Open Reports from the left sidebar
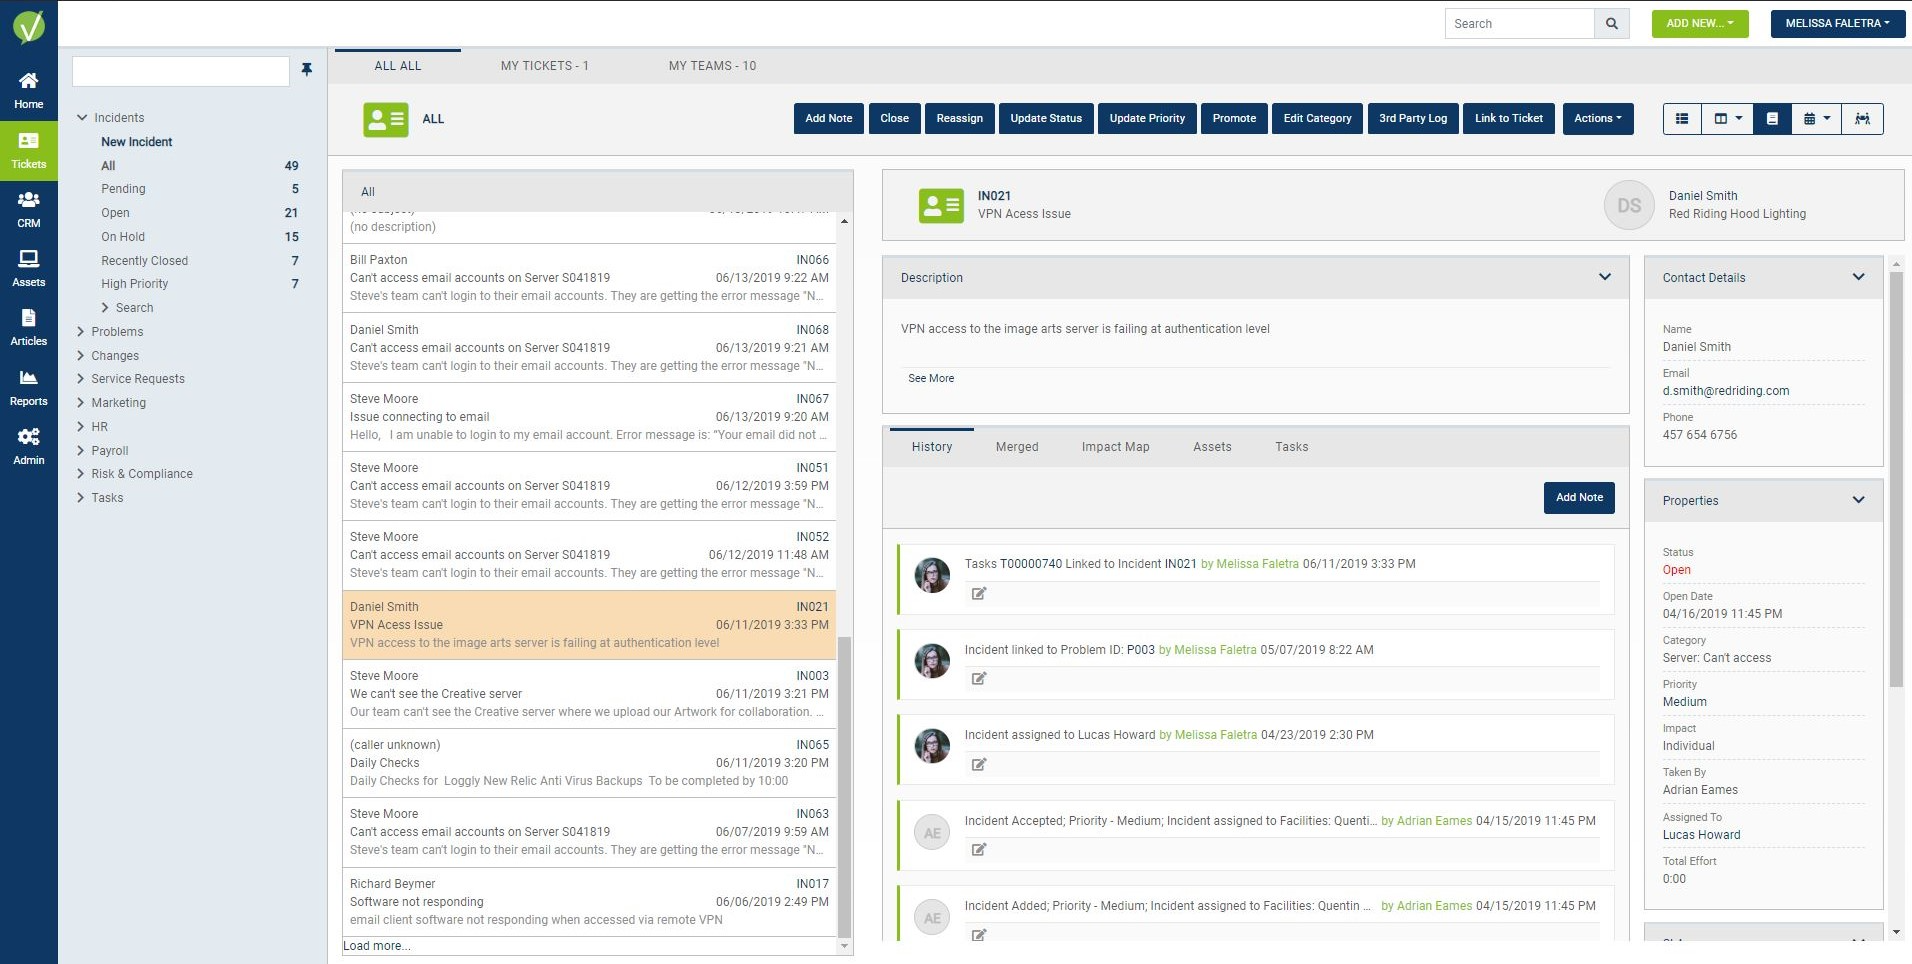 (x=29, y=387)
